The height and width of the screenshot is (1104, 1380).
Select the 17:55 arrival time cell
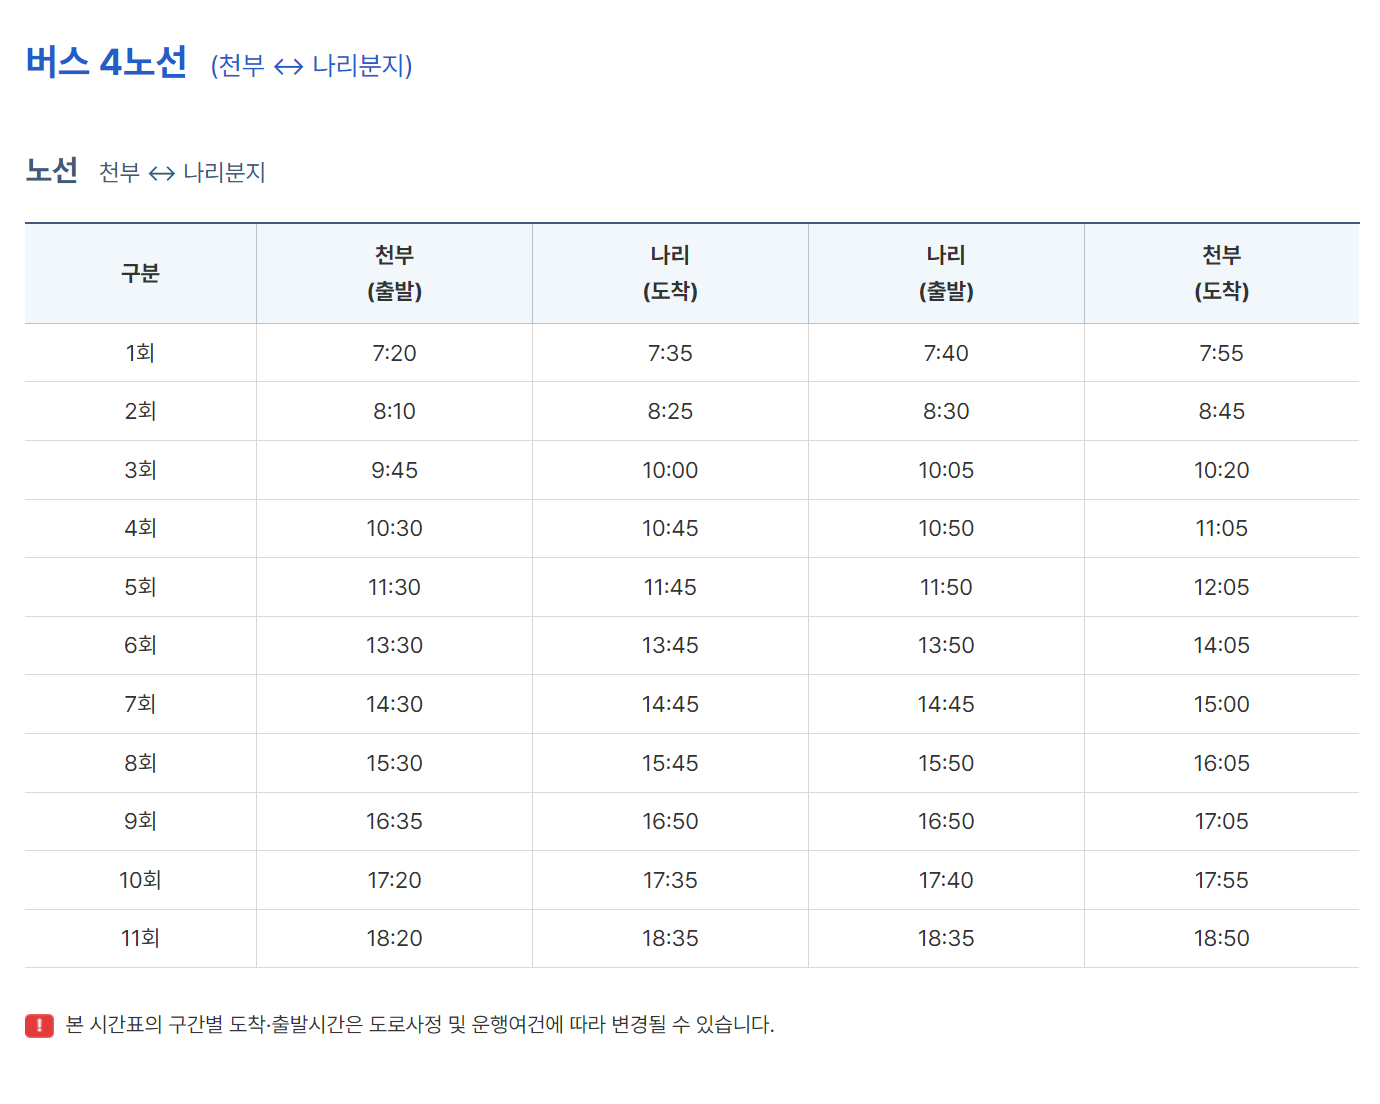[1222, 880]
